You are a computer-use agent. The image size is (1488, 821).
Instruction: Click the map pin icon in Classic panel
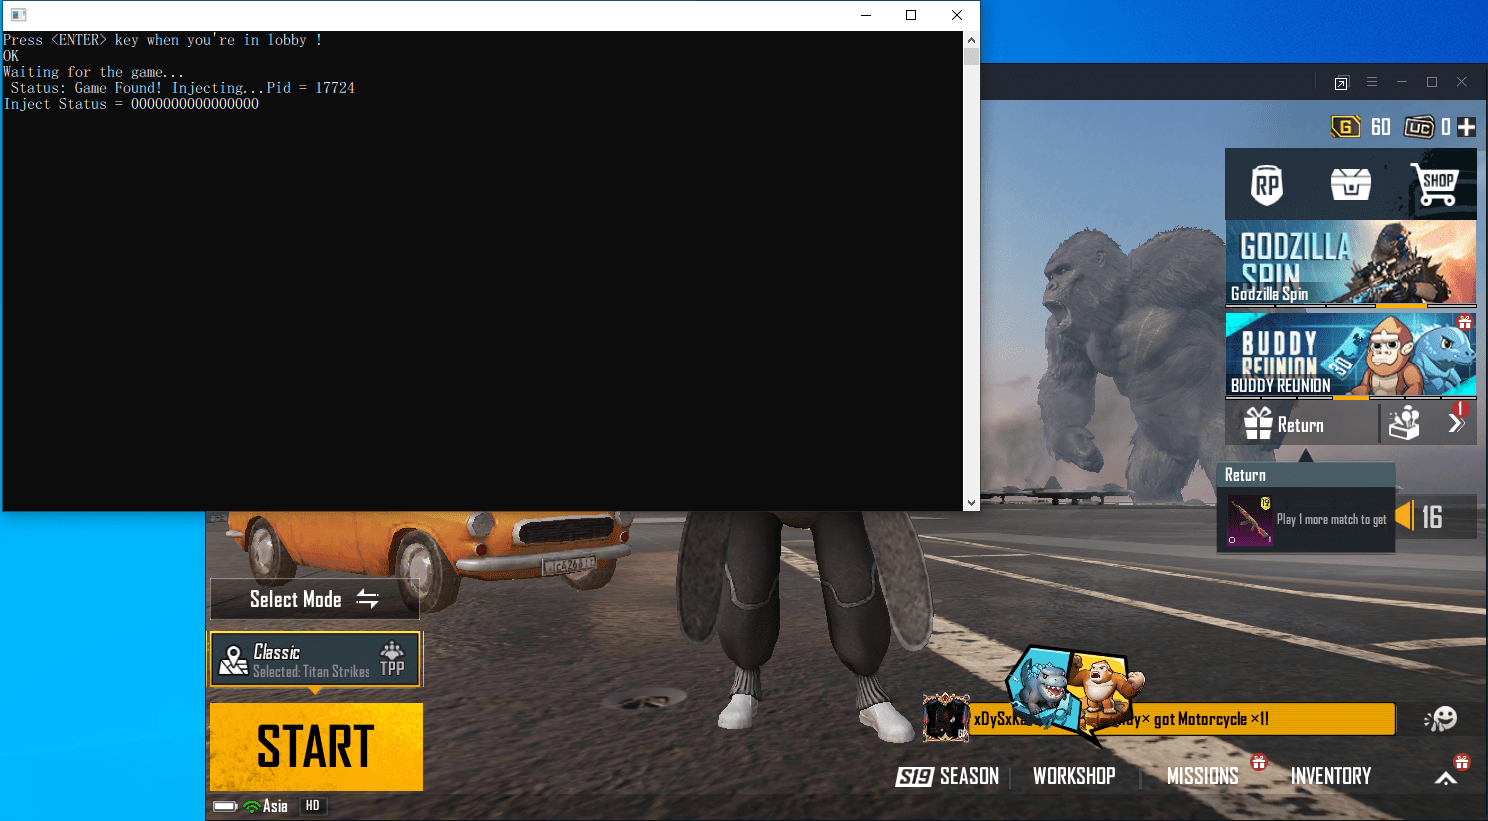(x=233, y=660)
